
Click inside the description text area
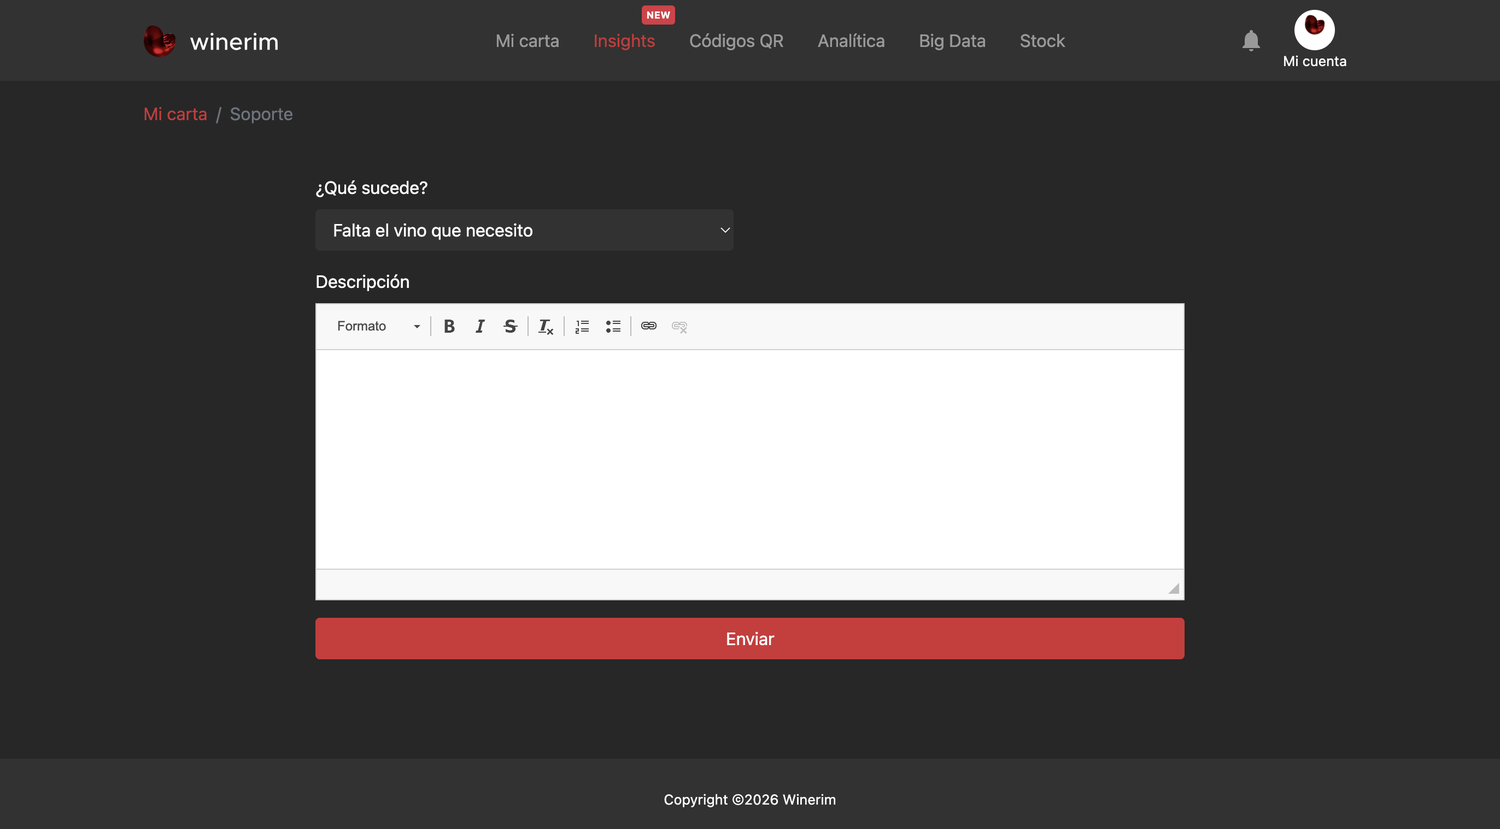pyautogui.click(x=750, y=459)
